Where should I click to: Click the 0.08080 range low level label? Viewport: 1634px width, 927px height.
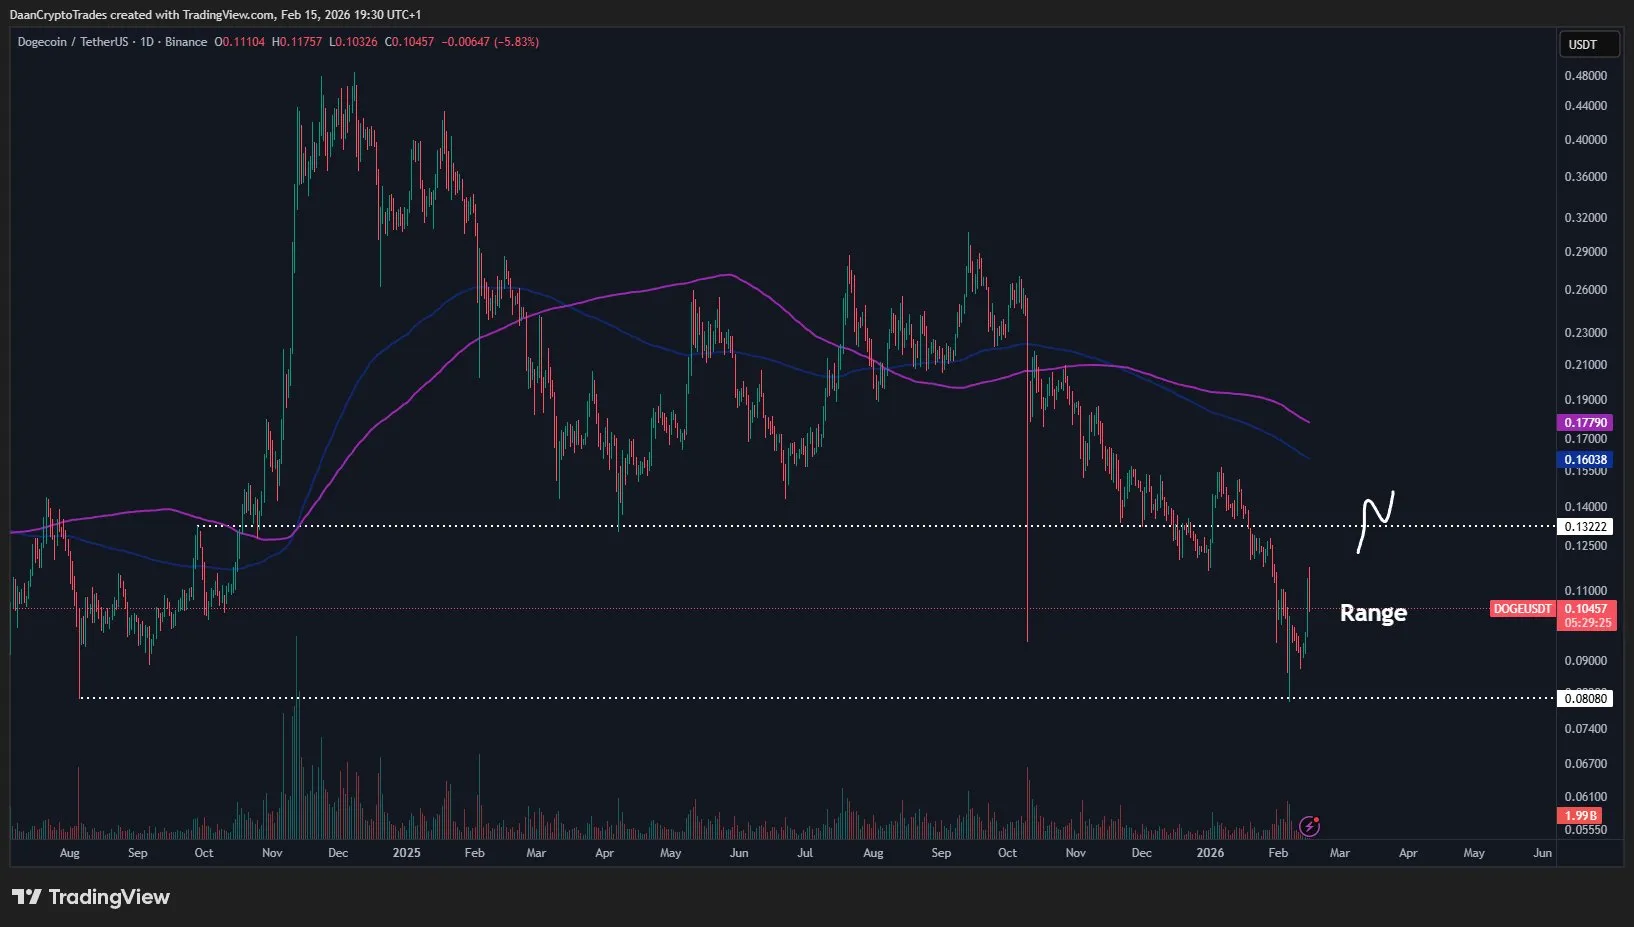click(1587, 698)
